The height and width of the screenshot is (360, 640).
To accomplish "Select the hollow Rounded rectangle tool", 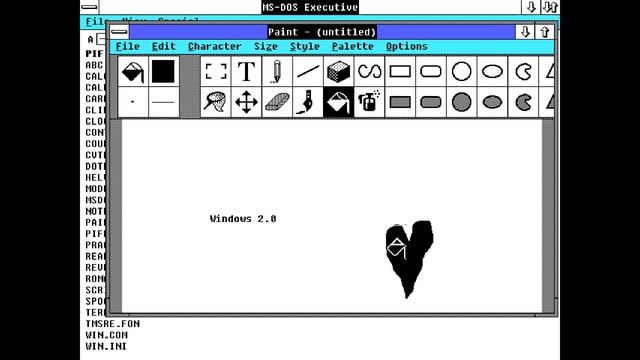I will pos(431,71).
